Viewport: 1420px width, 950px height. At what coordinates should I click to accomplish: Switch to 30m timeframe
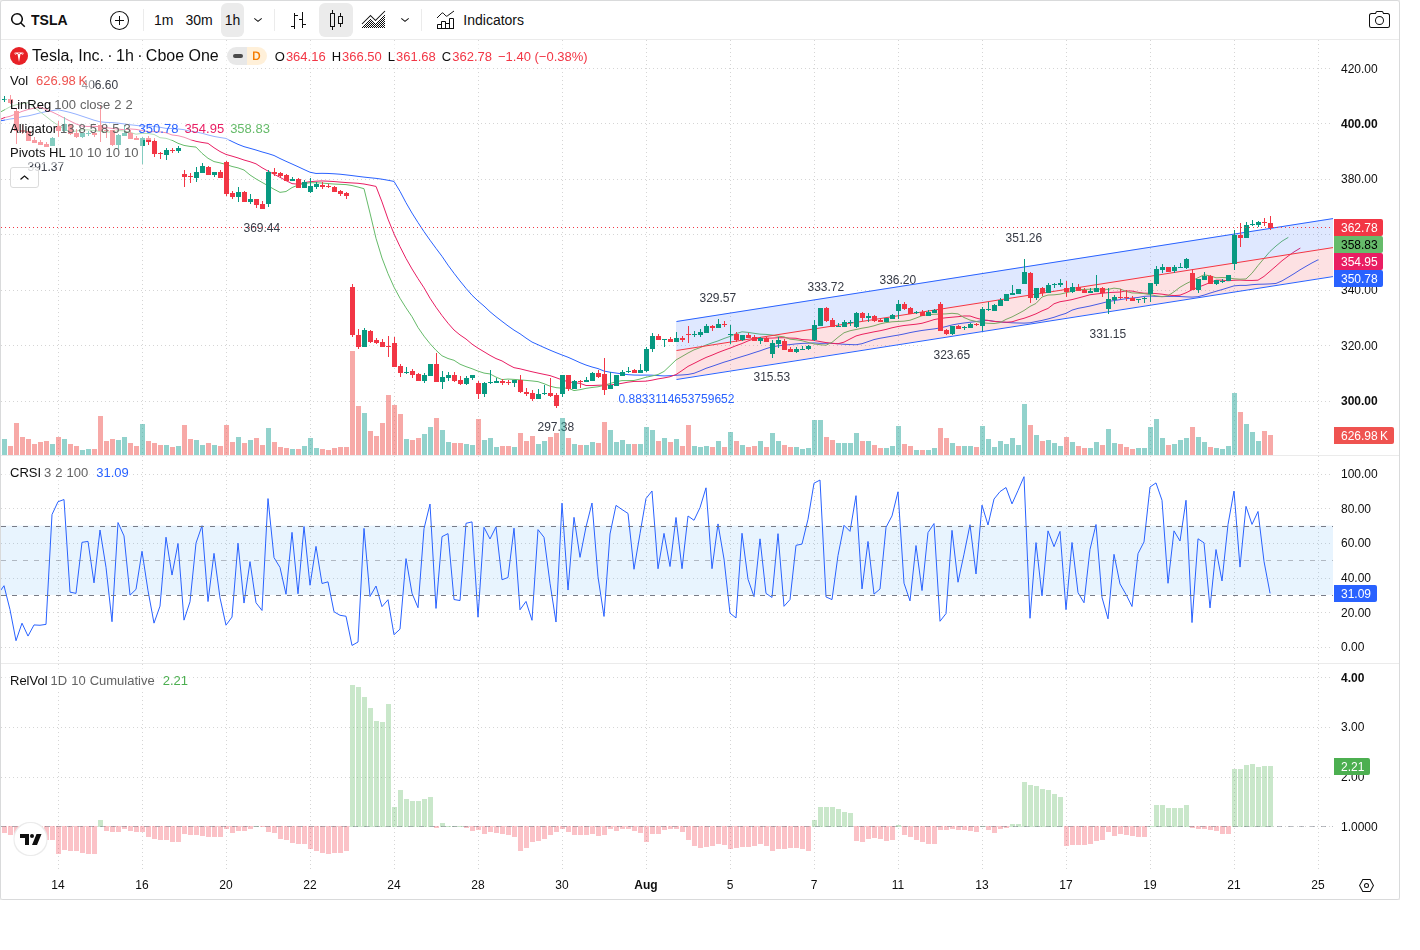click(x=199, y=20)
